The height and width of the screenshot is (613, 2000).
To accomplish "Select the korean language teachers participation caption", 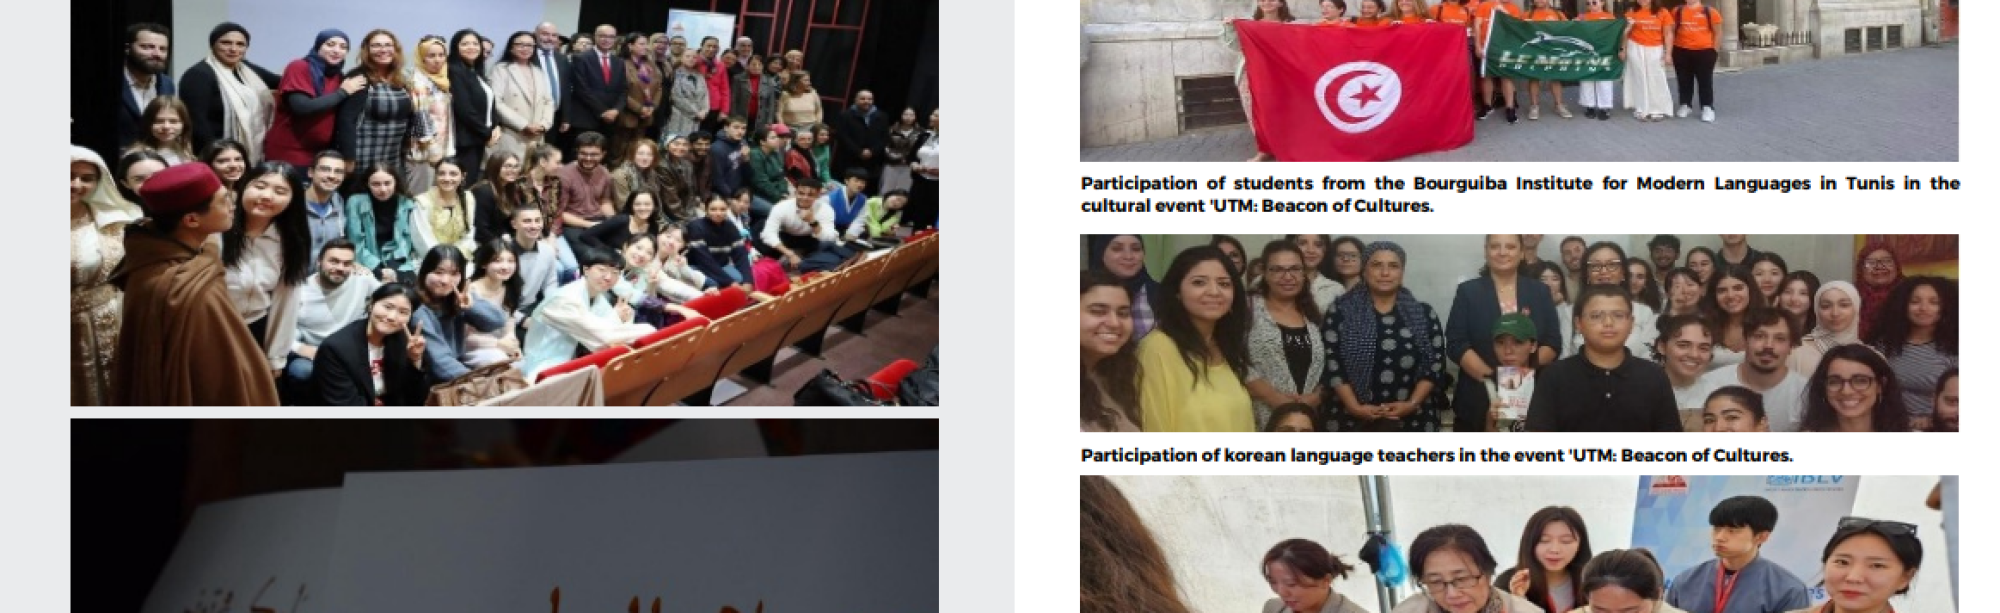I will 1437,455.
